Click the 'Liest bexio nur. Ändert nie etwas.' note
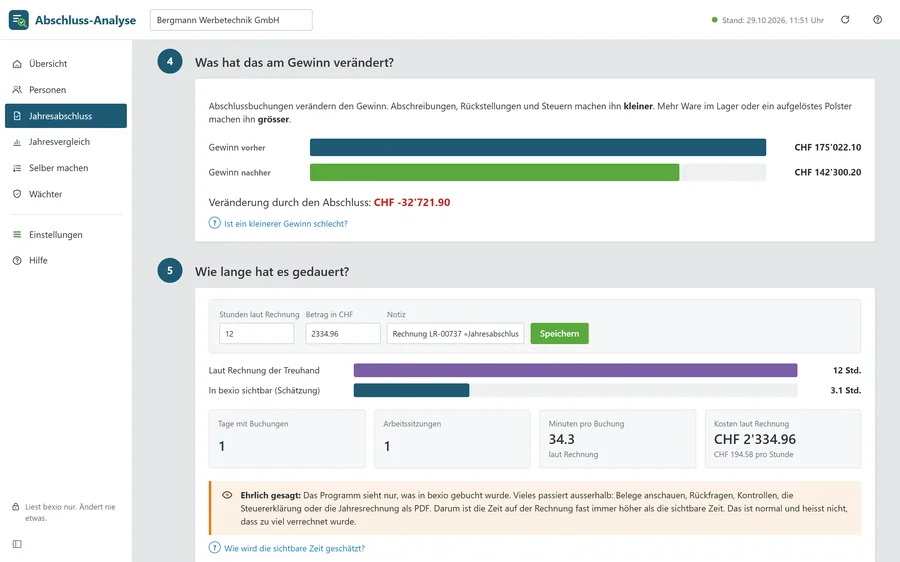 point(70,512)
